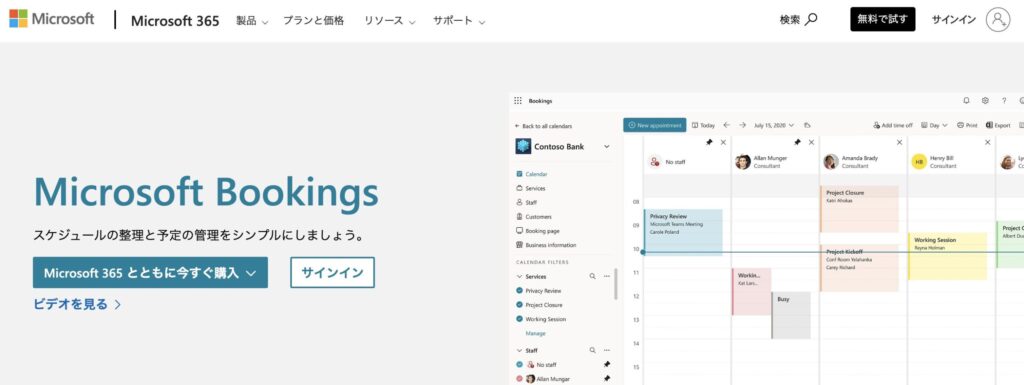Open the Day view dropdown
1024x385 pixels.
tap(934, 125)
